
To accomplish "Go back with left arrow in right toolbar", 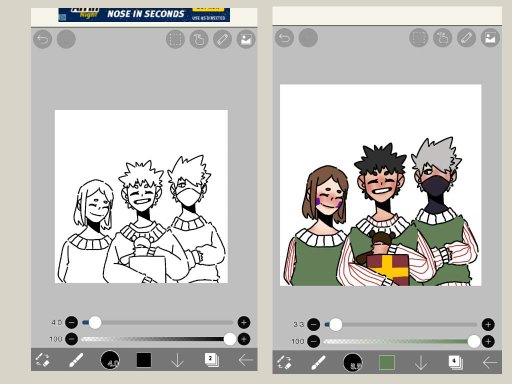I will pos(490,362).
